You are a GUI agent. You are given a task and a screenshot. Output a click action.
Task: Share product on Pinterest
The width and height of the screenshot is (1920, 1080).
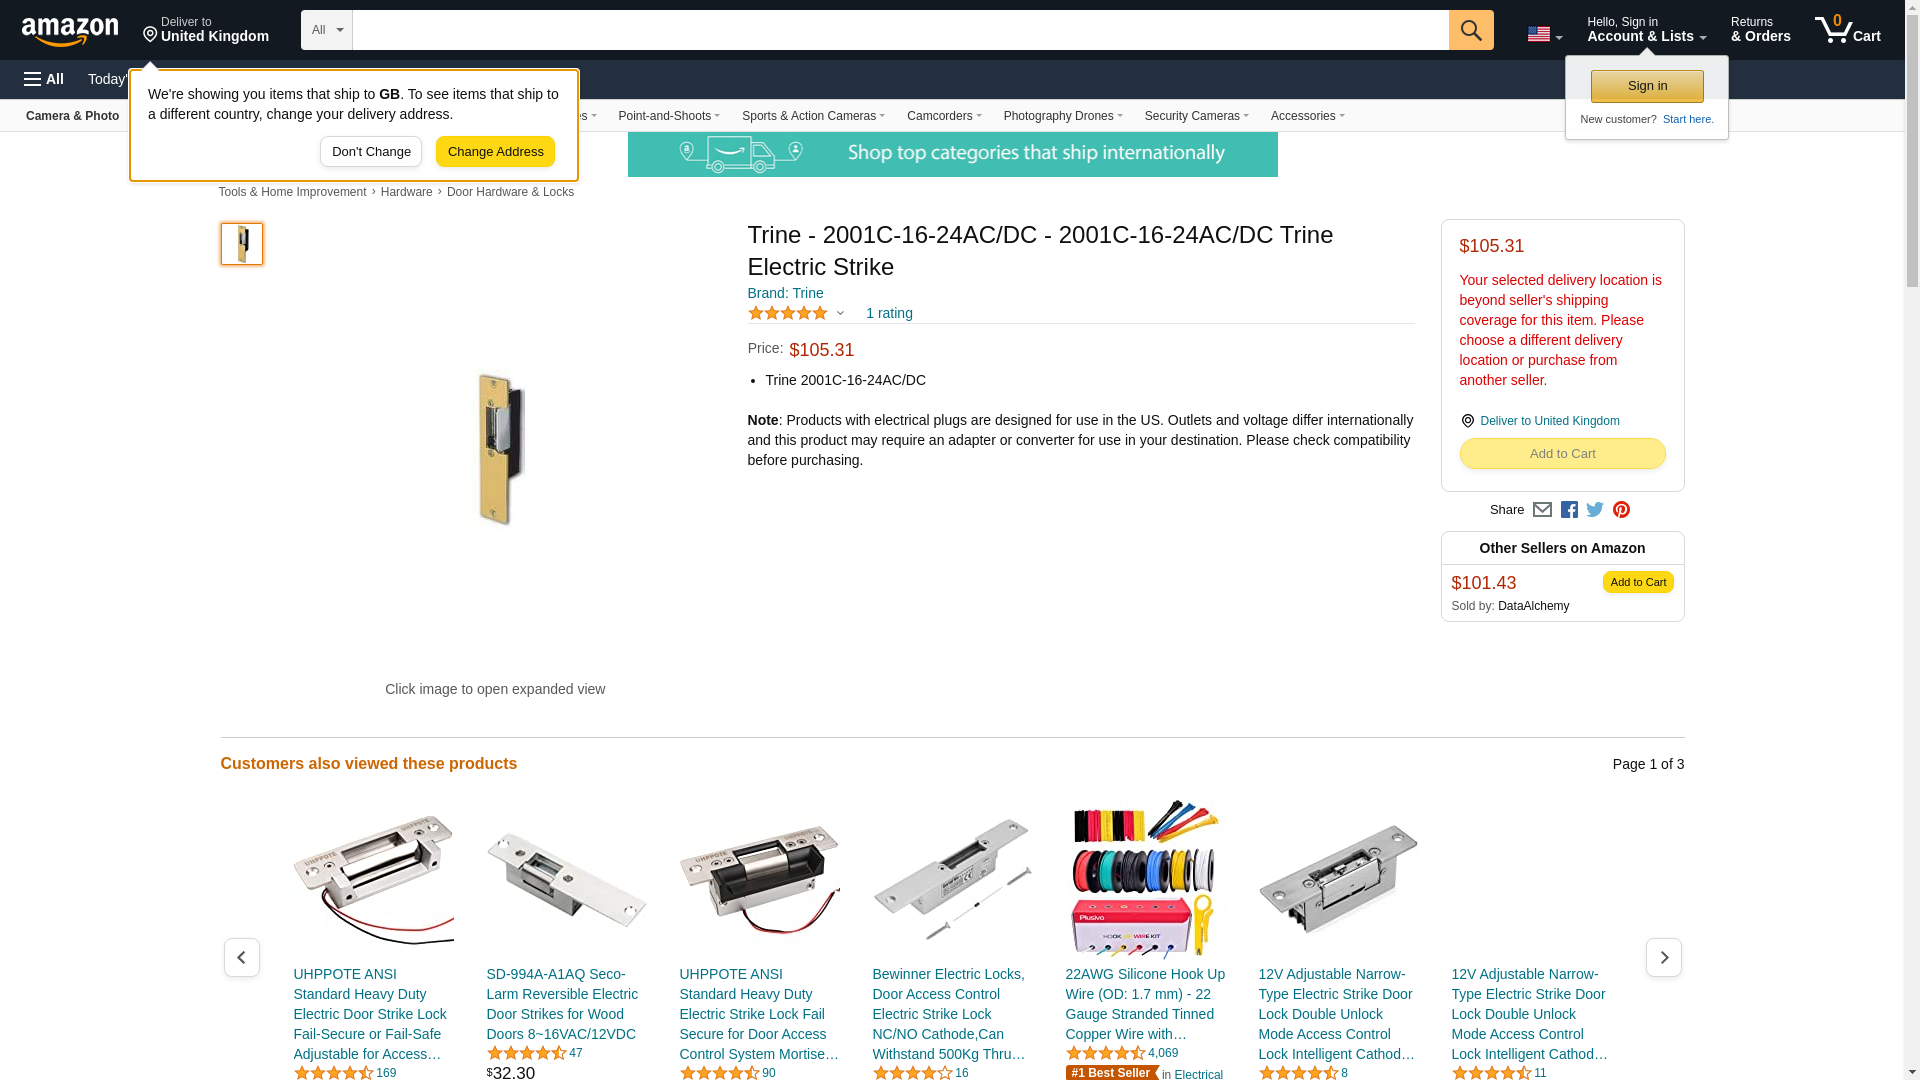1621,510
